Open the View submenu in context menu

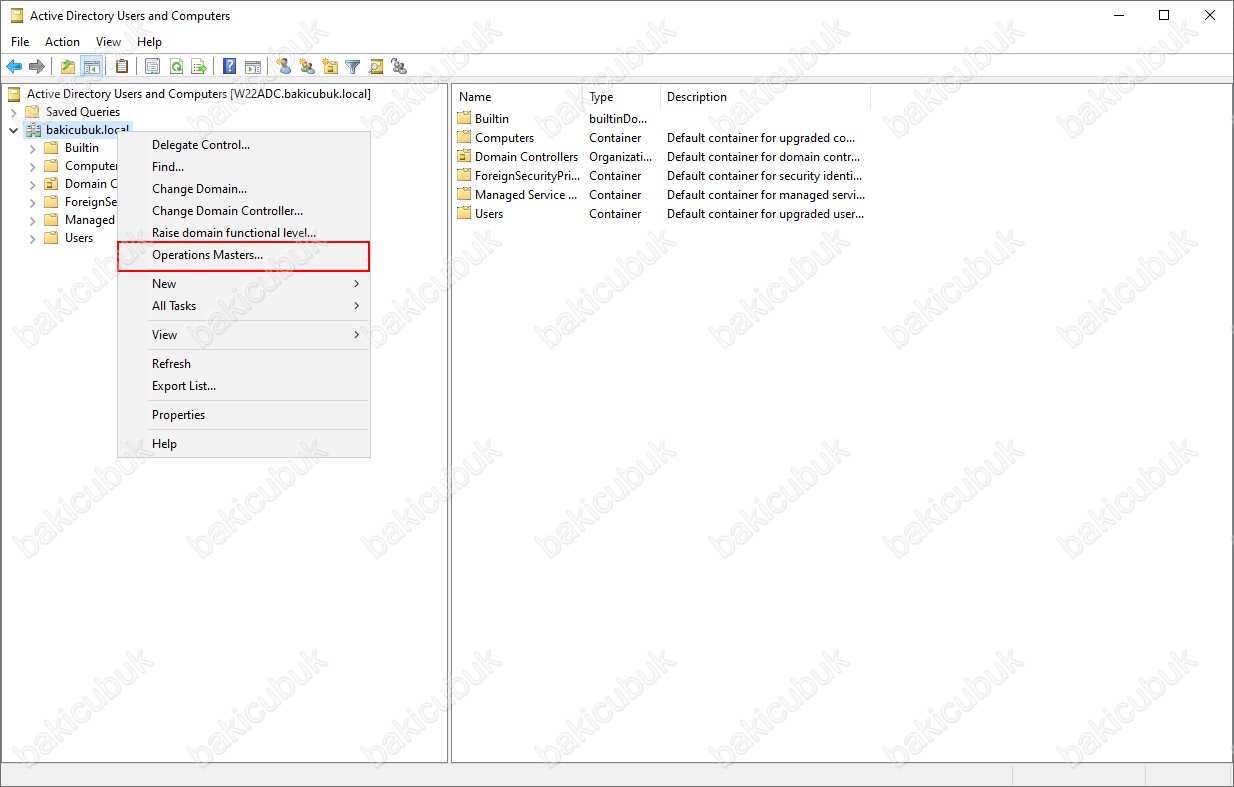click(x=244, y=335)
